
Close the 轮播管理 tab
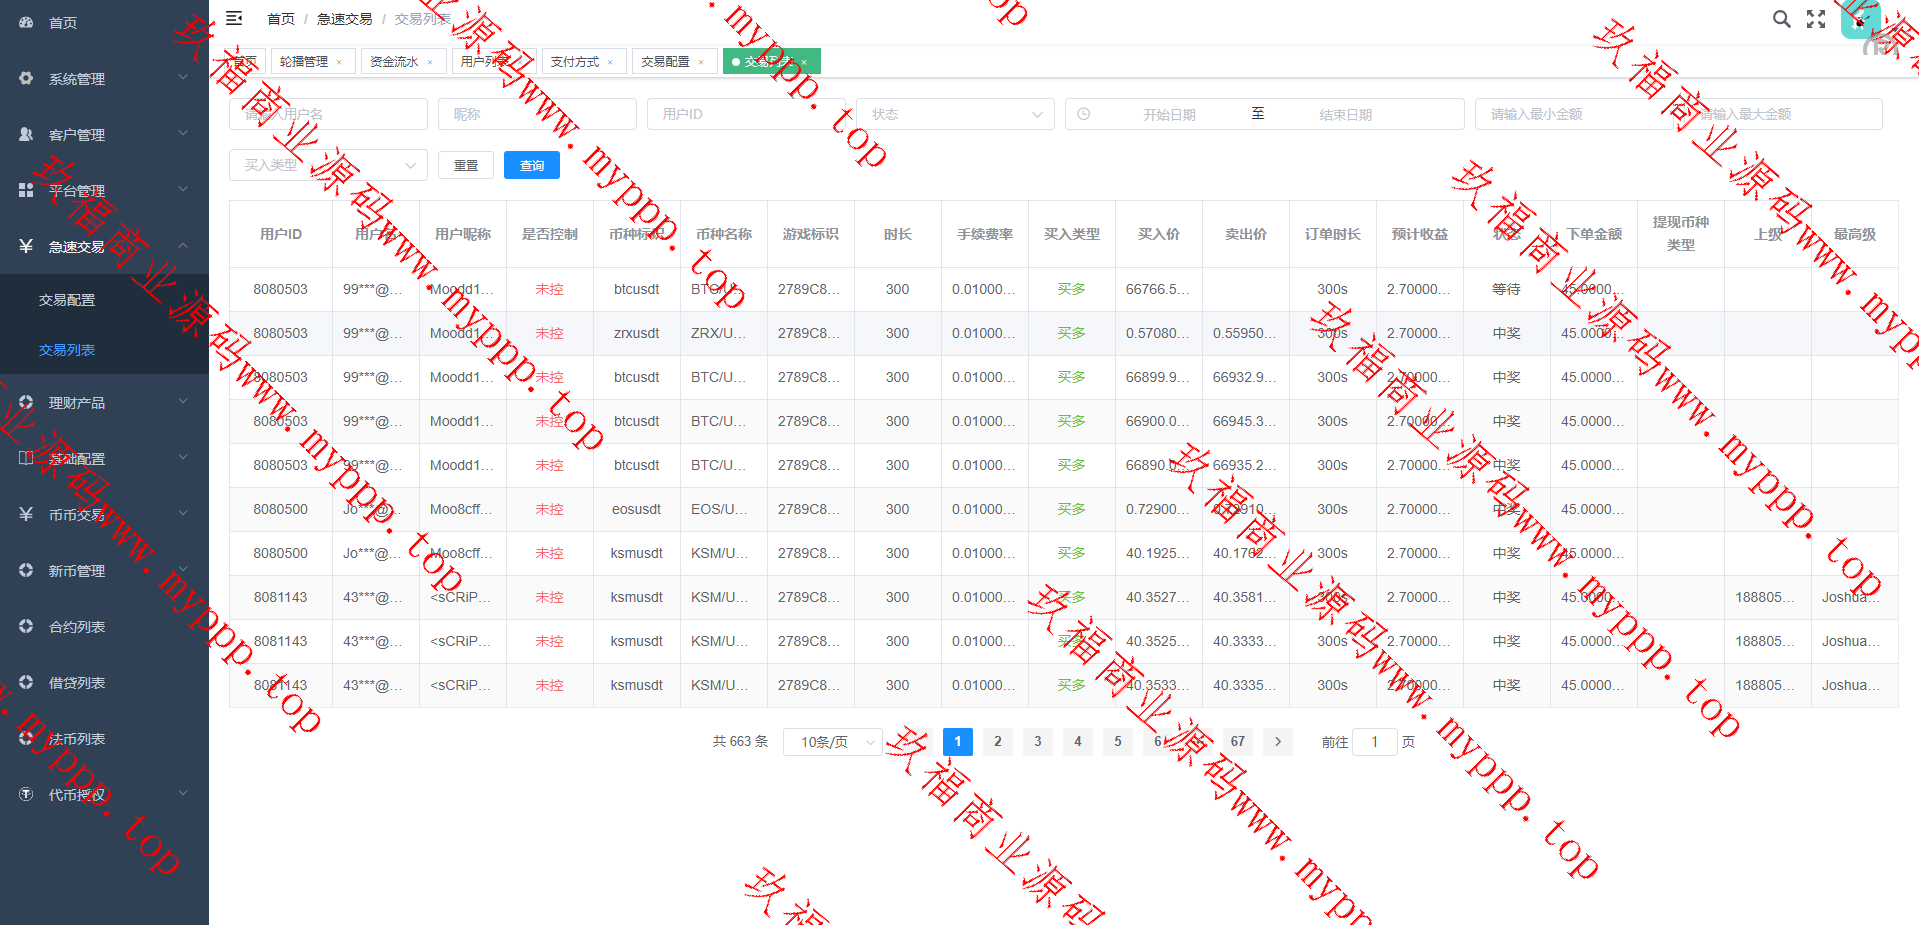click(339, 62)
